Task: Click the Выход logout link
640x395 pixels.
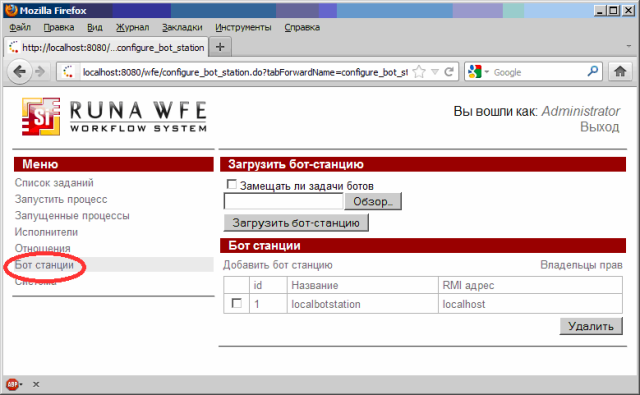Action: tap(600, 127)
